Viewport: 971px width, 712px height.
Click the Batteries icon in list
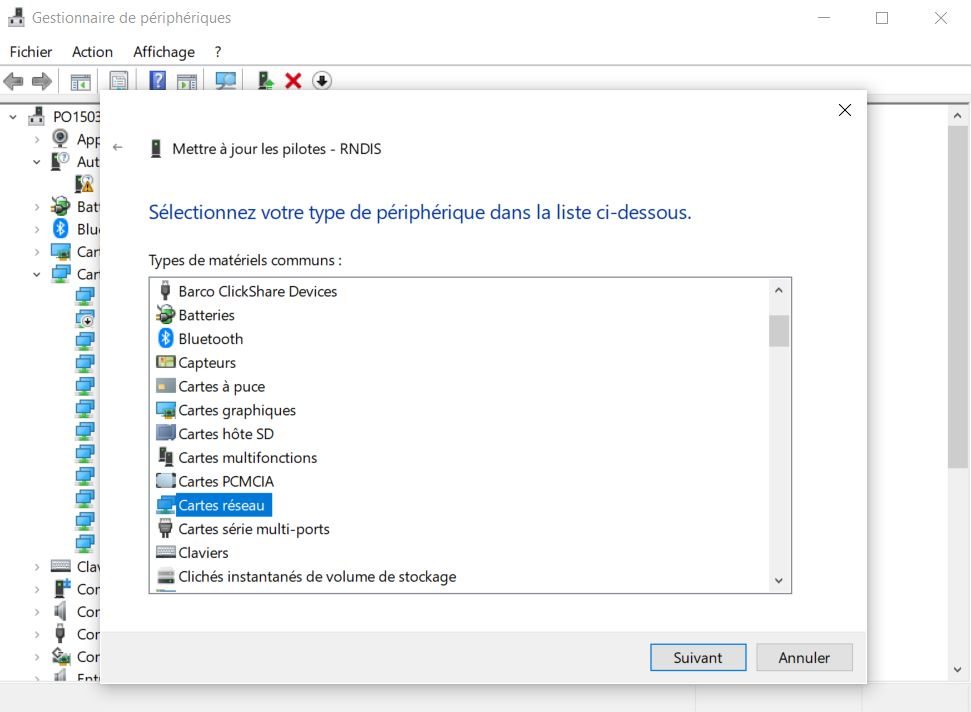pos(165,315)
